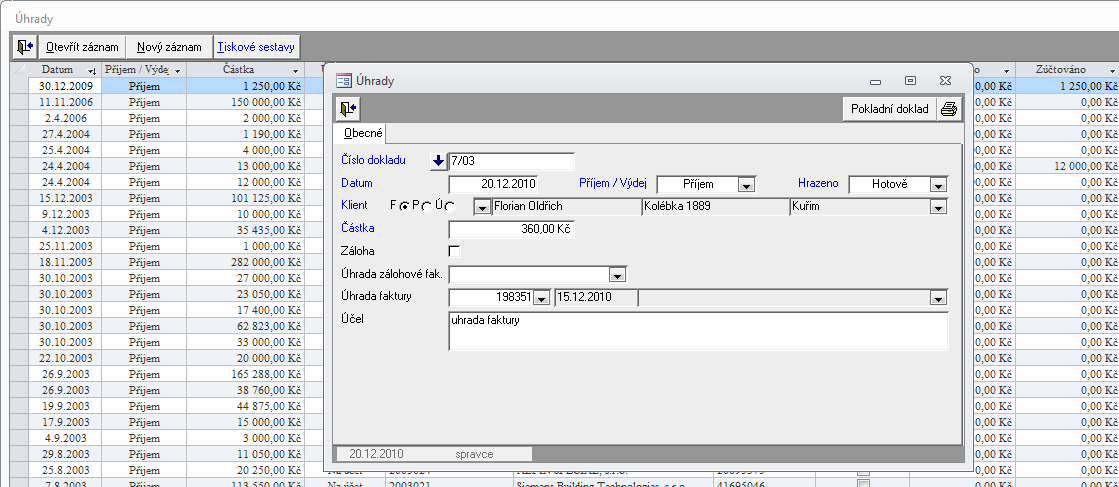Viewport: 1119px width, 487px height.
Task: Click the Nový záznam button
Action: point(169,47)
